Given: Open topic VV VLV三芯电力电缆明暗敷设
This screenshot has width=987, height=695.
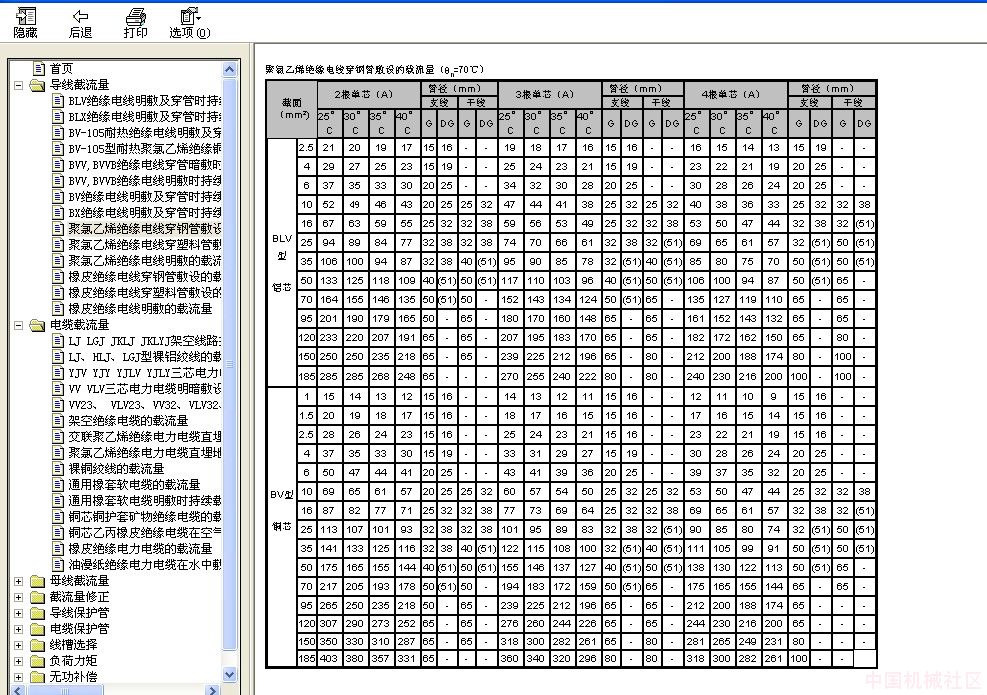Looking at the screenshot, I should (145, 388).
